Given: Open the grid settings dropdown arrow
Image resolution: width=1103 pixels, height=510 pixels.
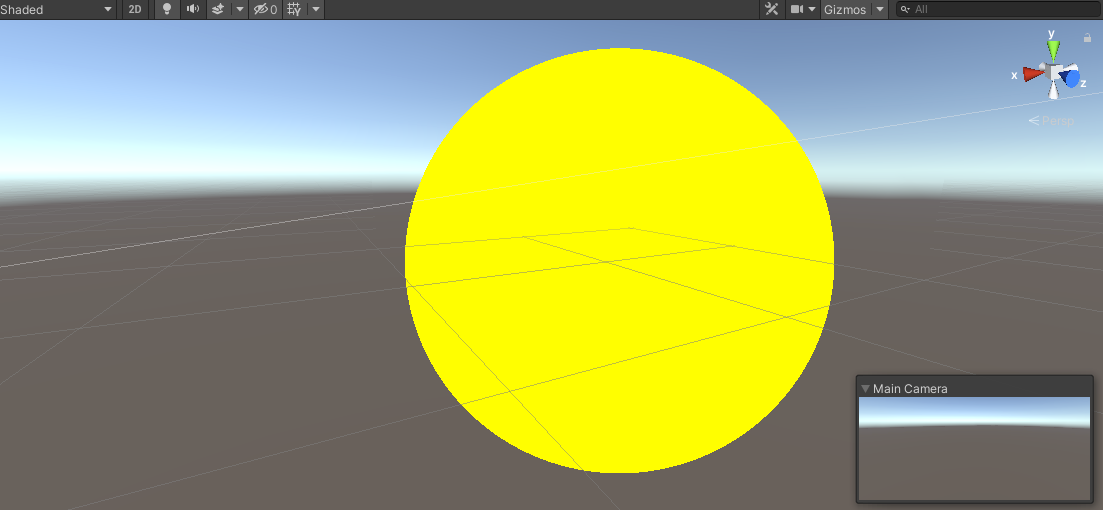Looking at the screenshot, I should (x=316, y=9).
